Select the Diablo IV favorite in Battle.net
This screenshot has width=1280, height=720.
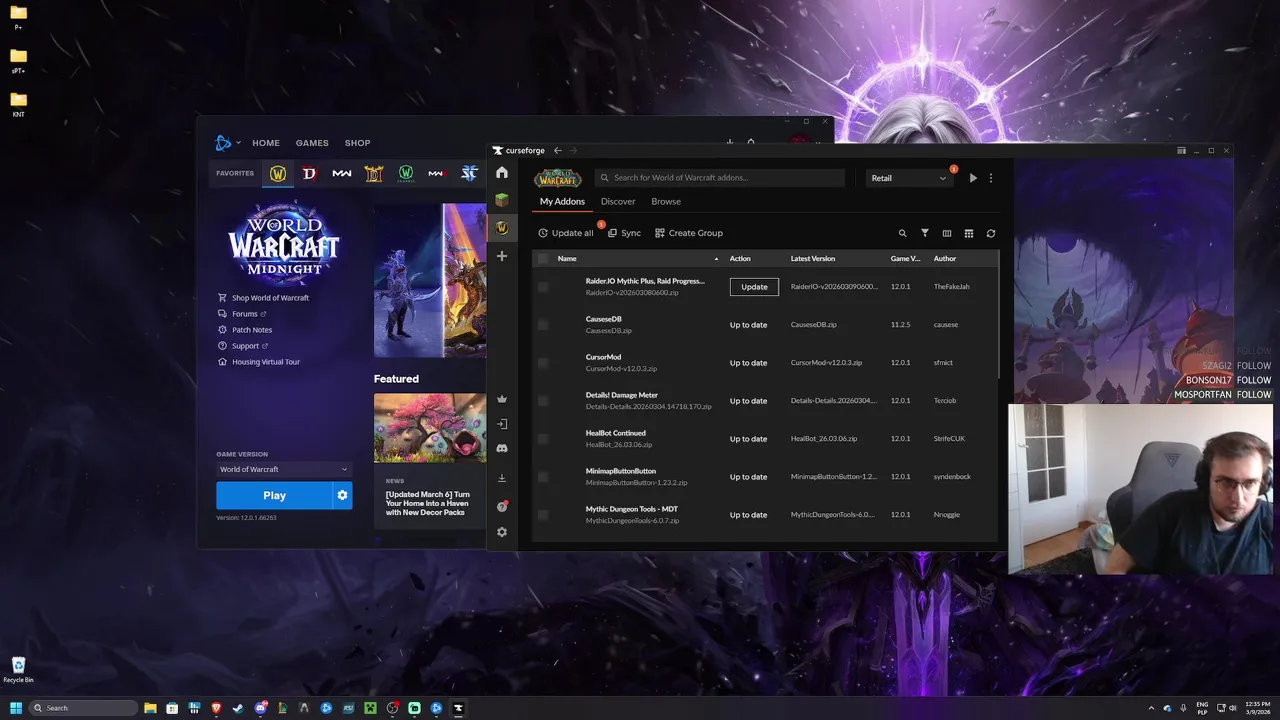pyautogui.click(x=310, y=173)
